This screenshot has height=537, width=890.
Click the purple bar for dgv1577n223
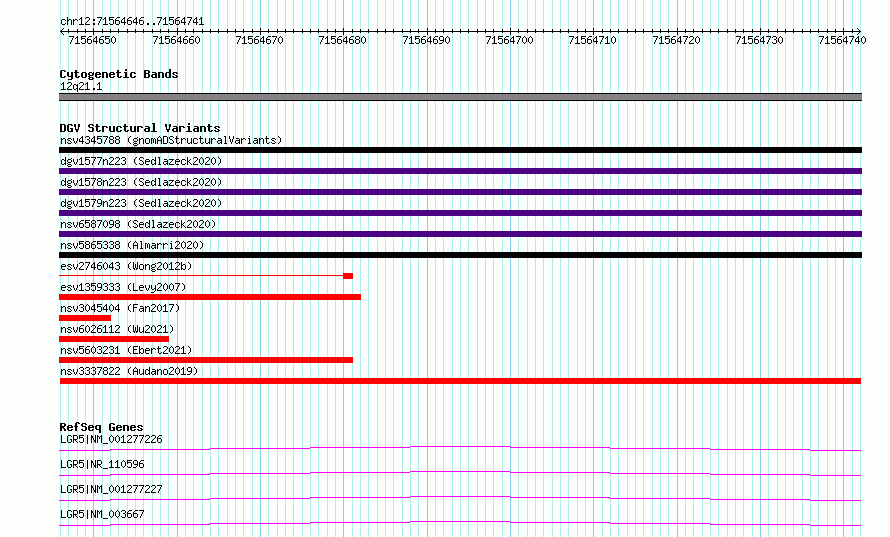(460, 171)
